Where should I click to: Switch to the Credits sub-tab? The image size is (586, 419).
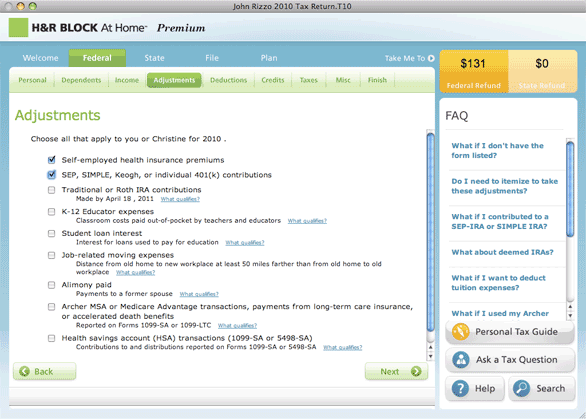(x=273, y=80)
